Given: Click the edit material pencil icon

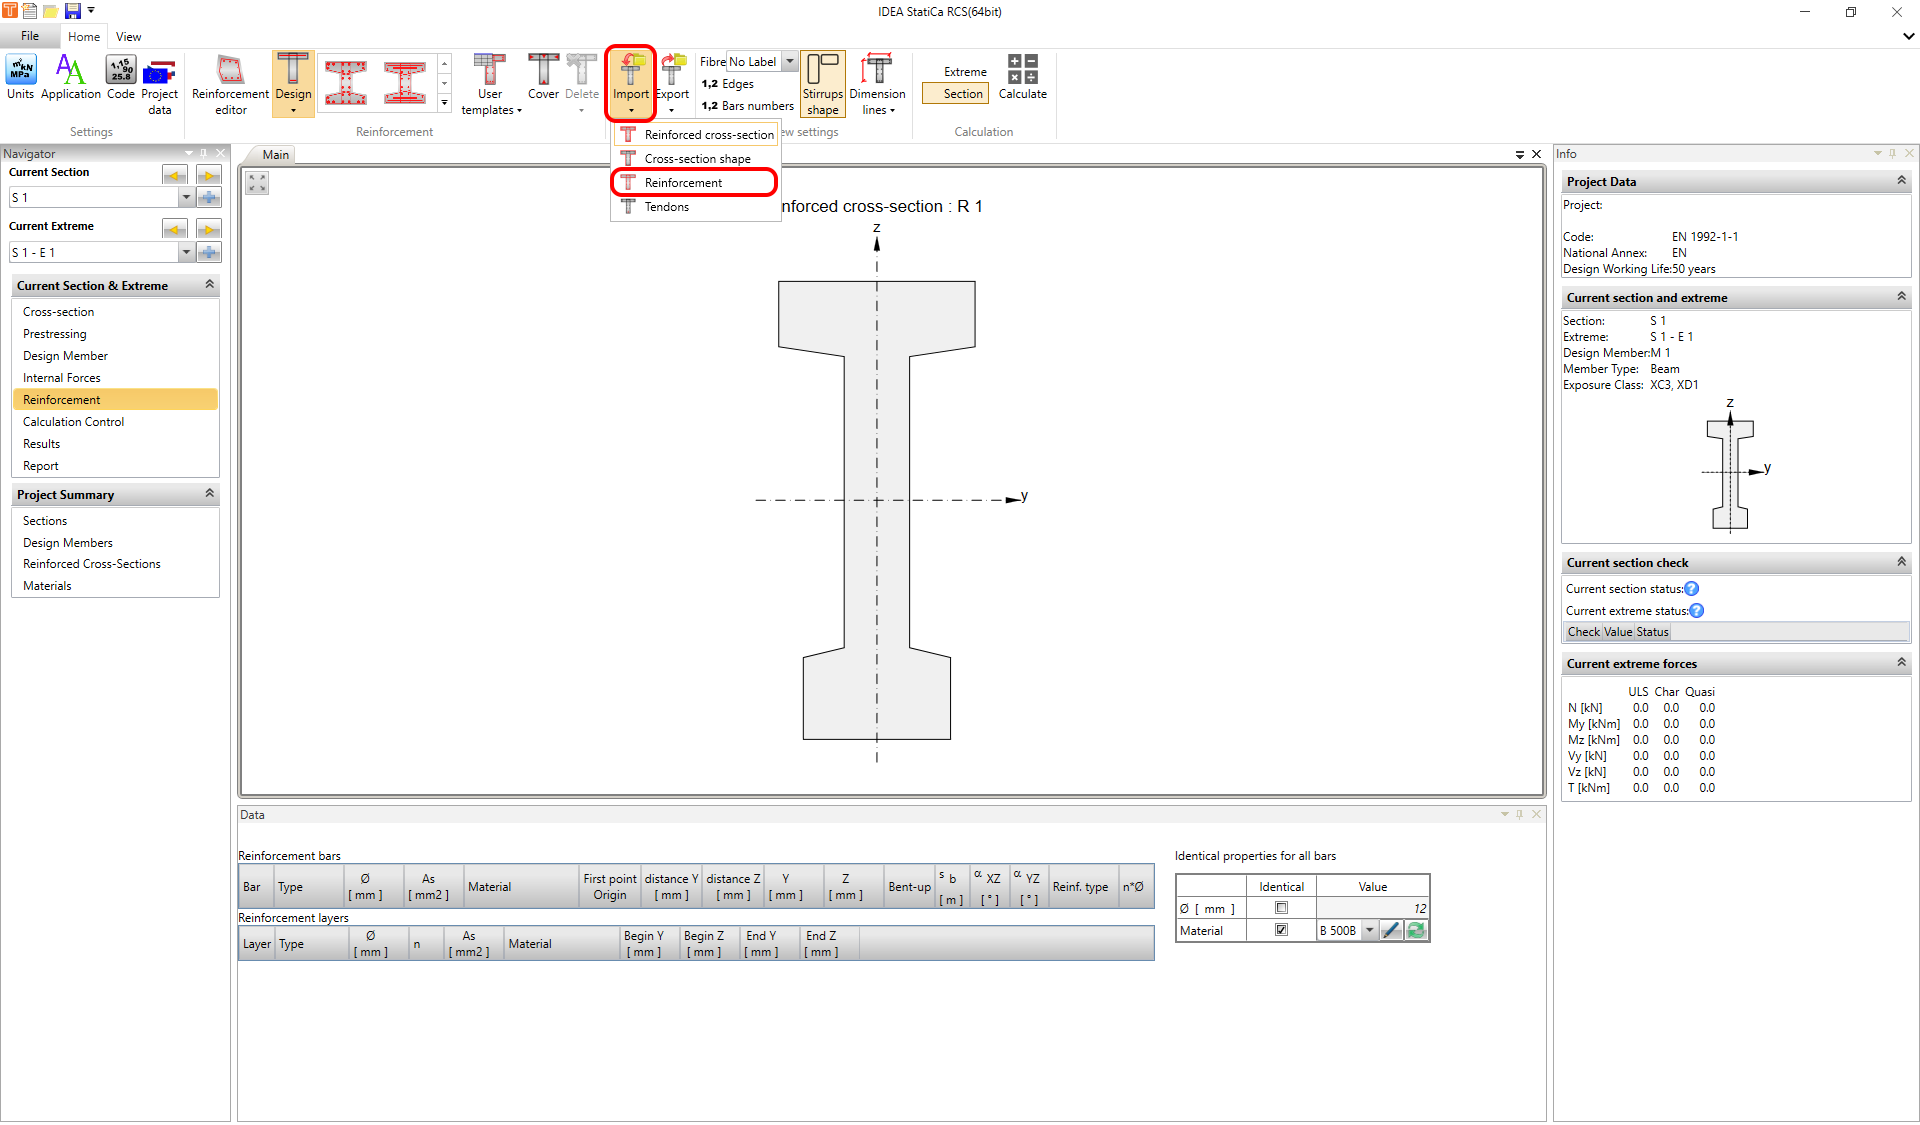Looking at the screenshot, I should (x=1391, y=930).
